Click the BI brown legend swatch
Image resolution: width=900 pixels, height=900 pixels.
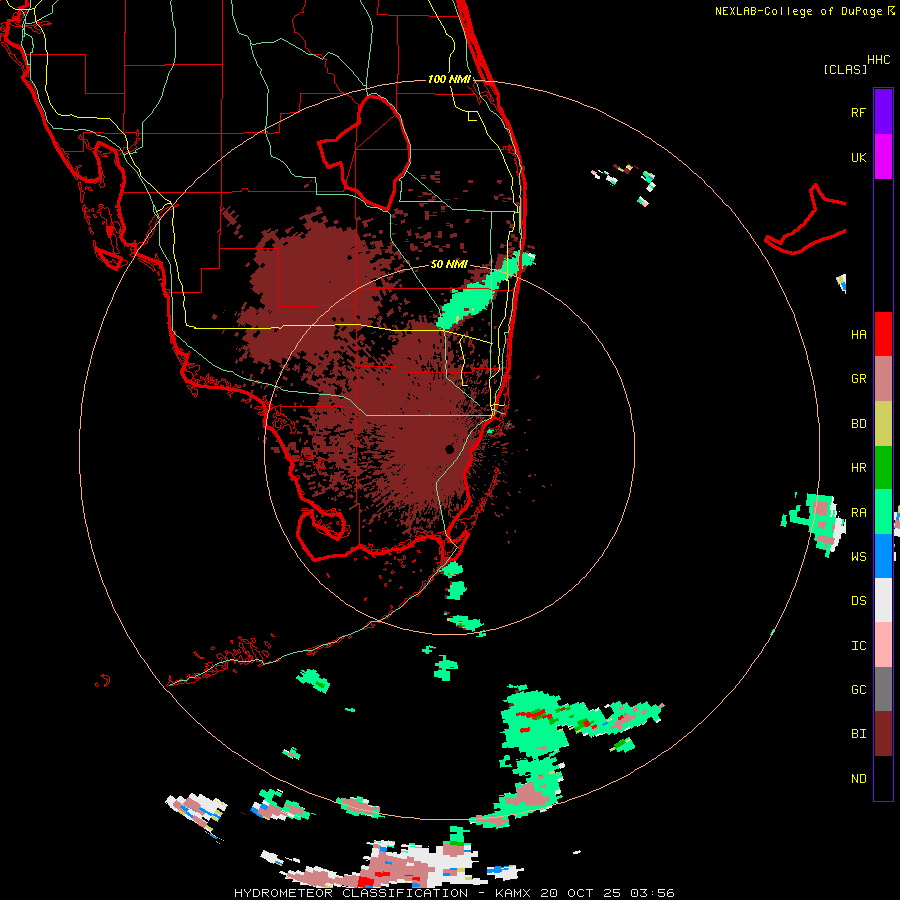883,734
